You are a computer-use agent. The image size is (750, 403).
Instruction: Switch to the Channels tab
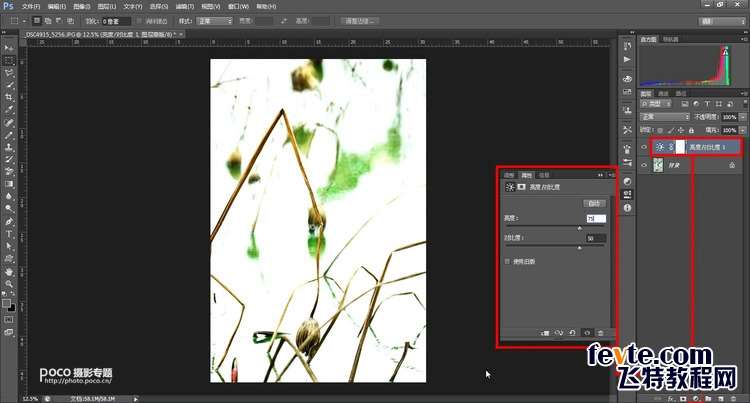(x=663, y=94)
